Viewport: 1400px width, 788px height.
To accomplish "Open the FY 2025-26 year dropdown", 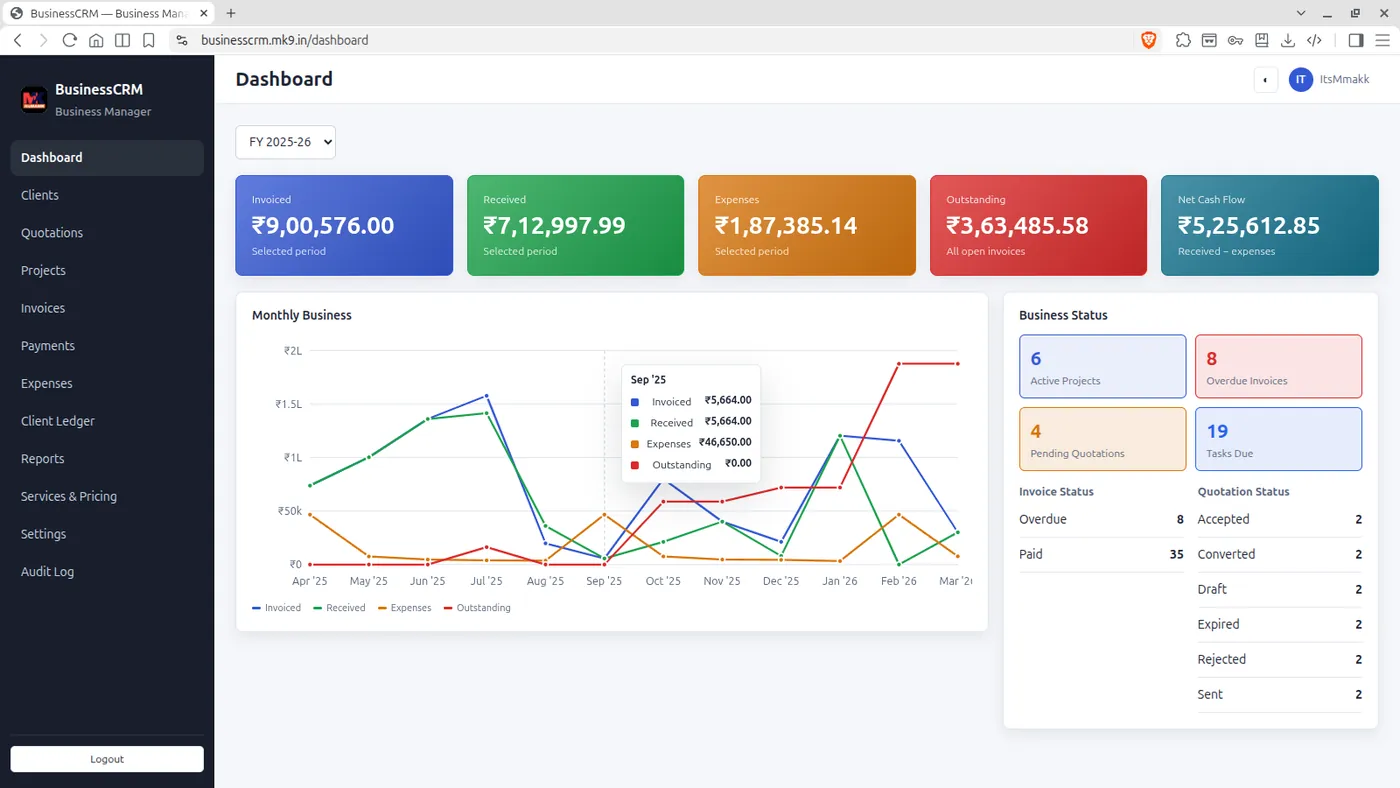I will [x=285, y=142].
